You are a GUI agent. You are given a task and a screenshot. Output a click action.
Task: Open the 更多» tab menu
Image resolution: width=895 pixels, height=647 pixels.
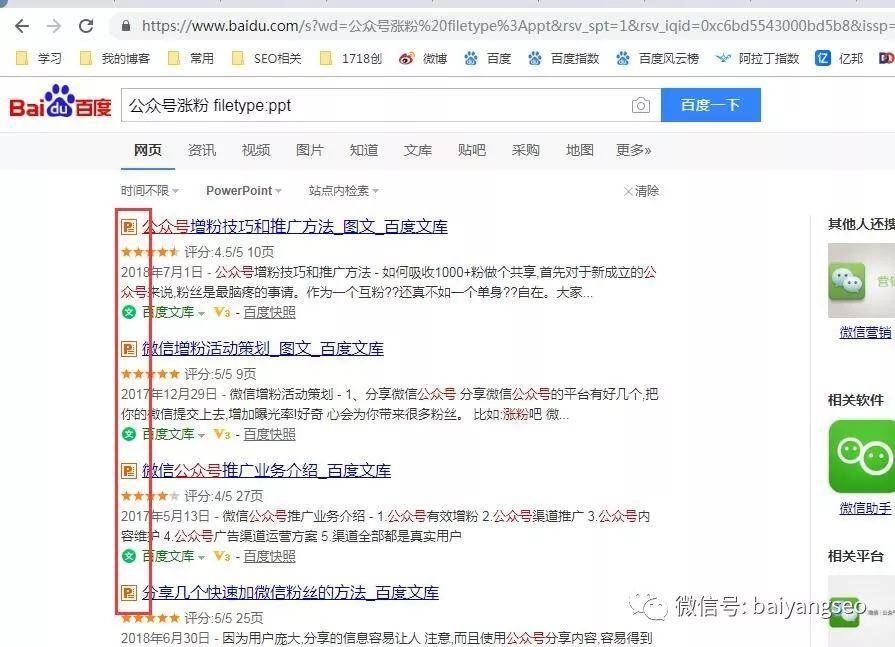[x=634, y=151]
